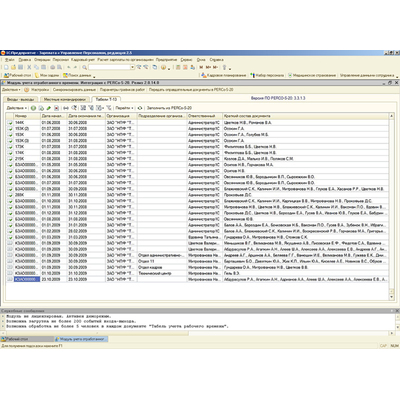The image size is (400, 400).
Task: Click the Технический центр cell
Action: click(x=162, y=273)
